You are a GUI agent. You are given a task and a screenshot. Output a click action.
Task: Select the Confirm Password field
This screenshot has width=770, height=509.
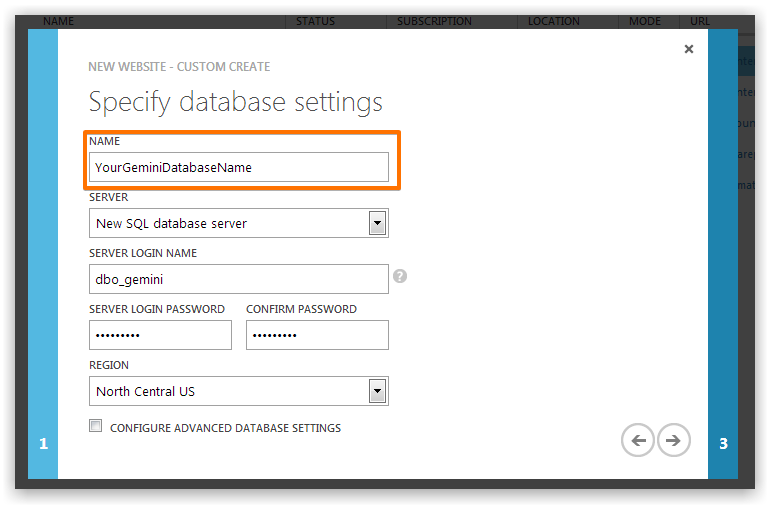pos(317,335)
